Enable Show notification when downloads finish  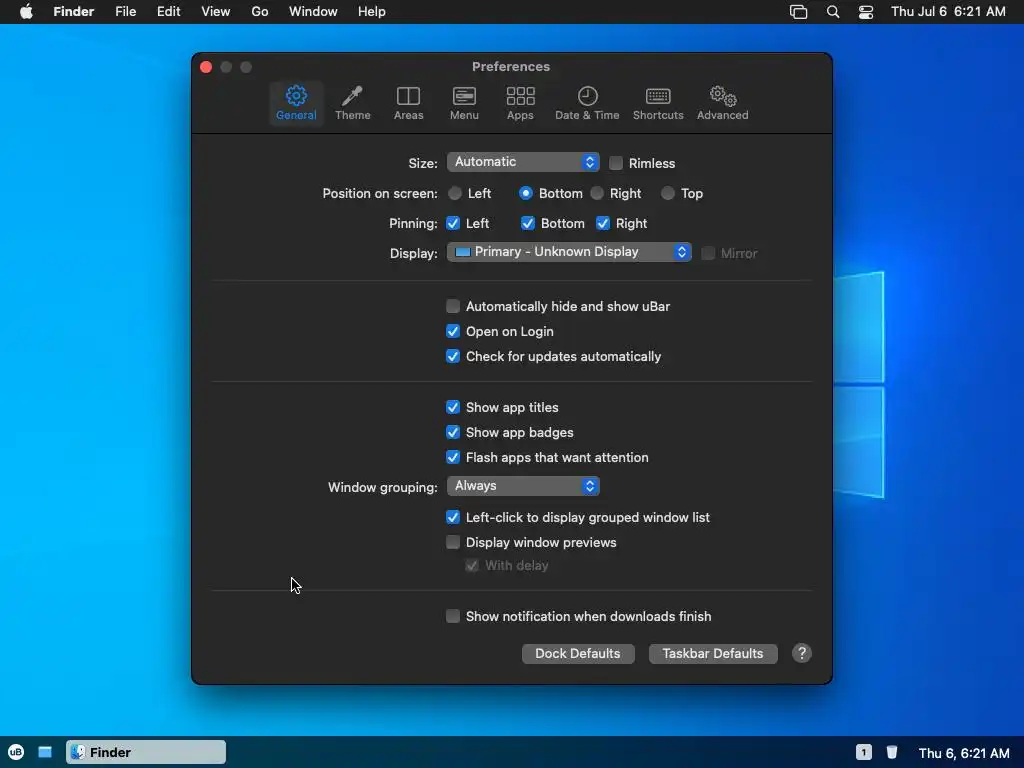pyautogui.click(x=453, y=616)
